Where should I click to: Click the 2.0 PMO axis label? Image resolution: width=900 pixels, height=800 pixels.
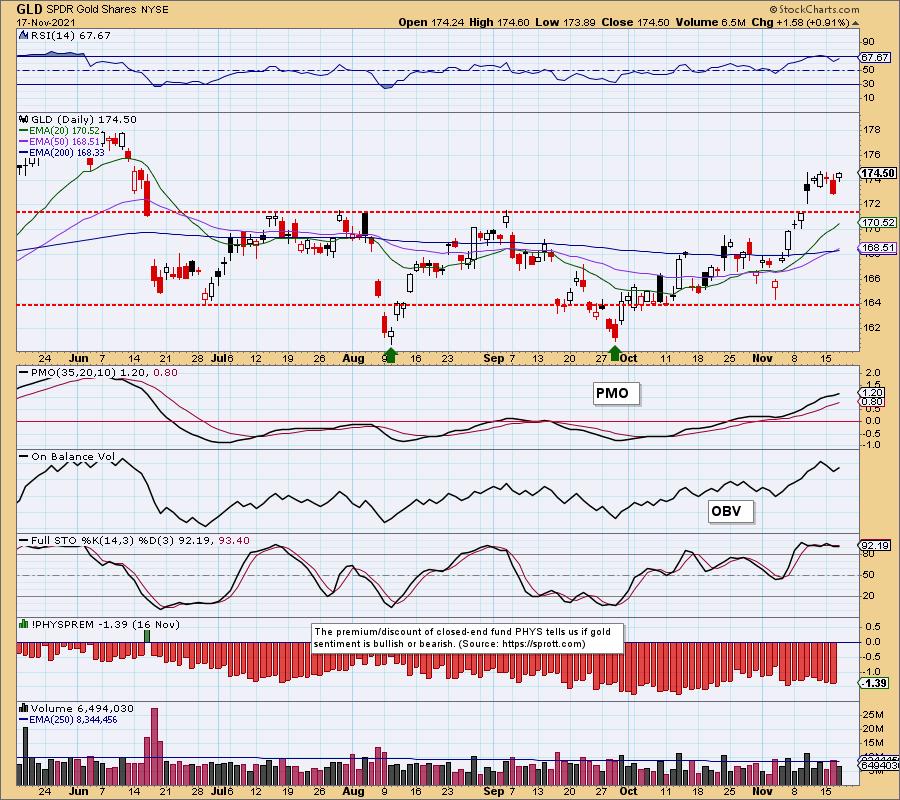click(873, 373)
